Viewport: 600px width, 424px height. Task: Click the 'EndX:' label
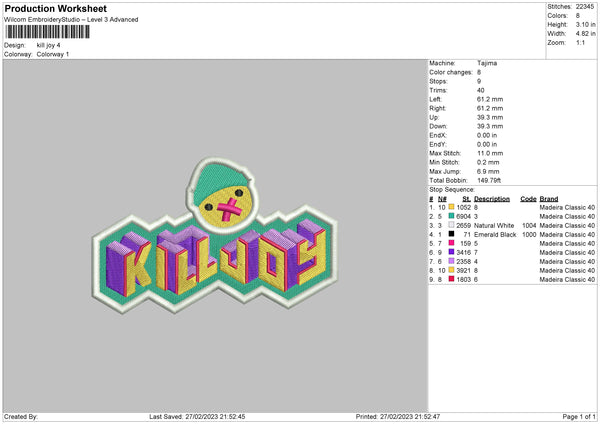pyautogui.click(x=438, y=135)
